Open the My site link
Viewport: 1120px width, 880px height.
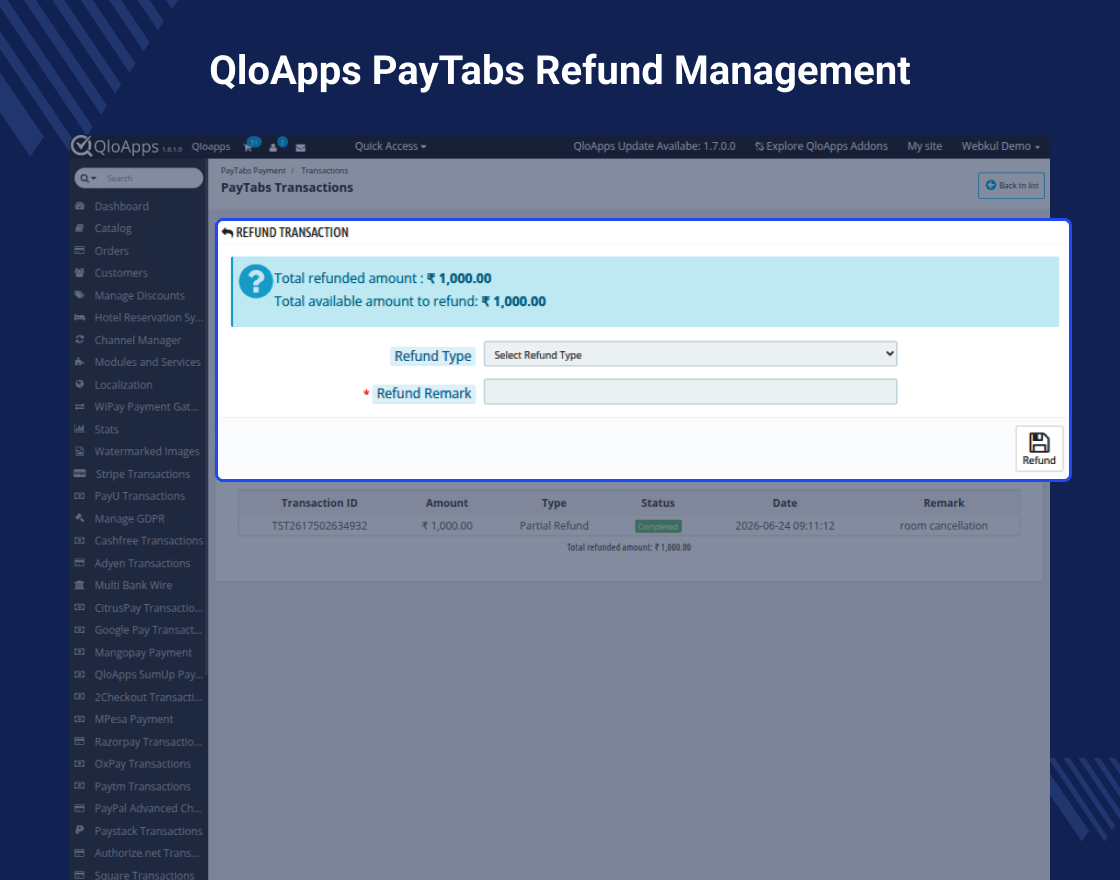pyautogui.click(x=924, y=146)
